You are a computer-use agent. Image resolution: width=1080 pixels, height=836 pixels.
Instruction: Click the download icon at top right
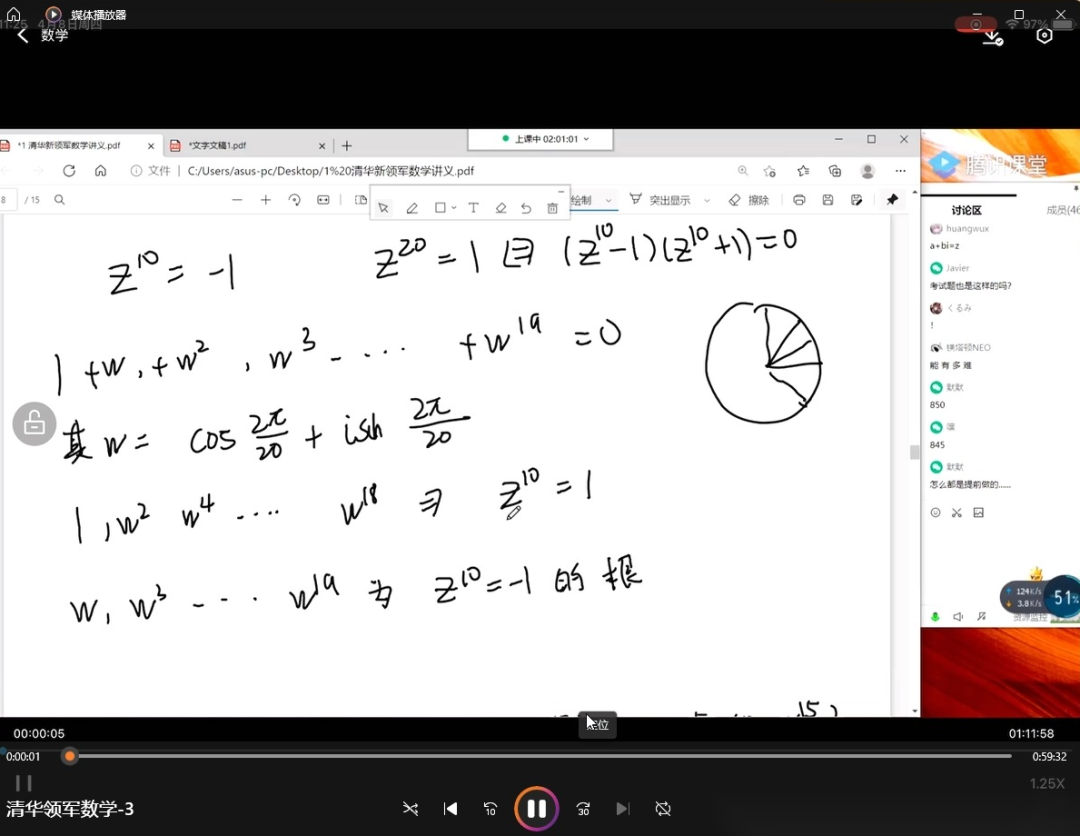click(x=992, y=36)
